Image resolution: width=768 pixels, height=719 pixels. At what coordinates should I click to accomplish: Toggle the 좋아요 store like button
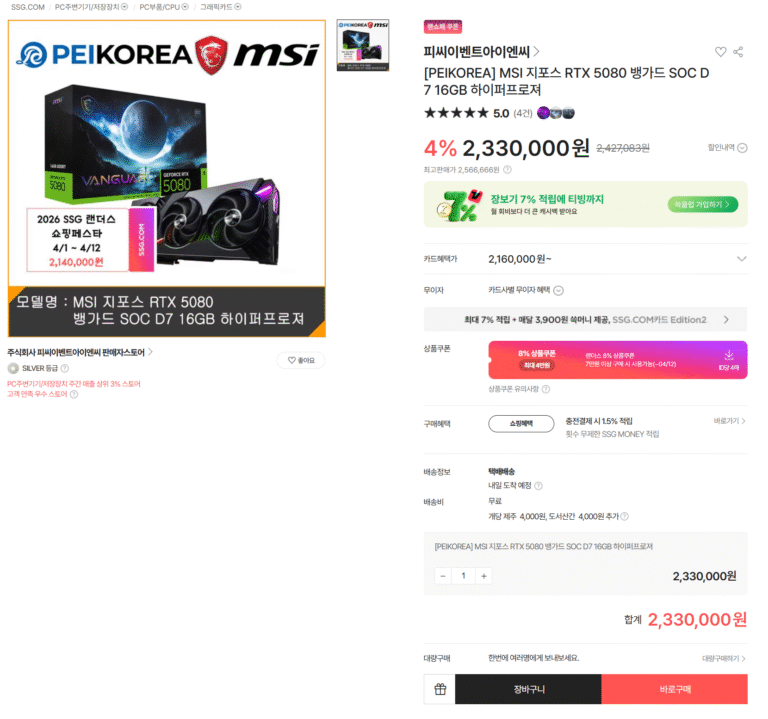301,360
